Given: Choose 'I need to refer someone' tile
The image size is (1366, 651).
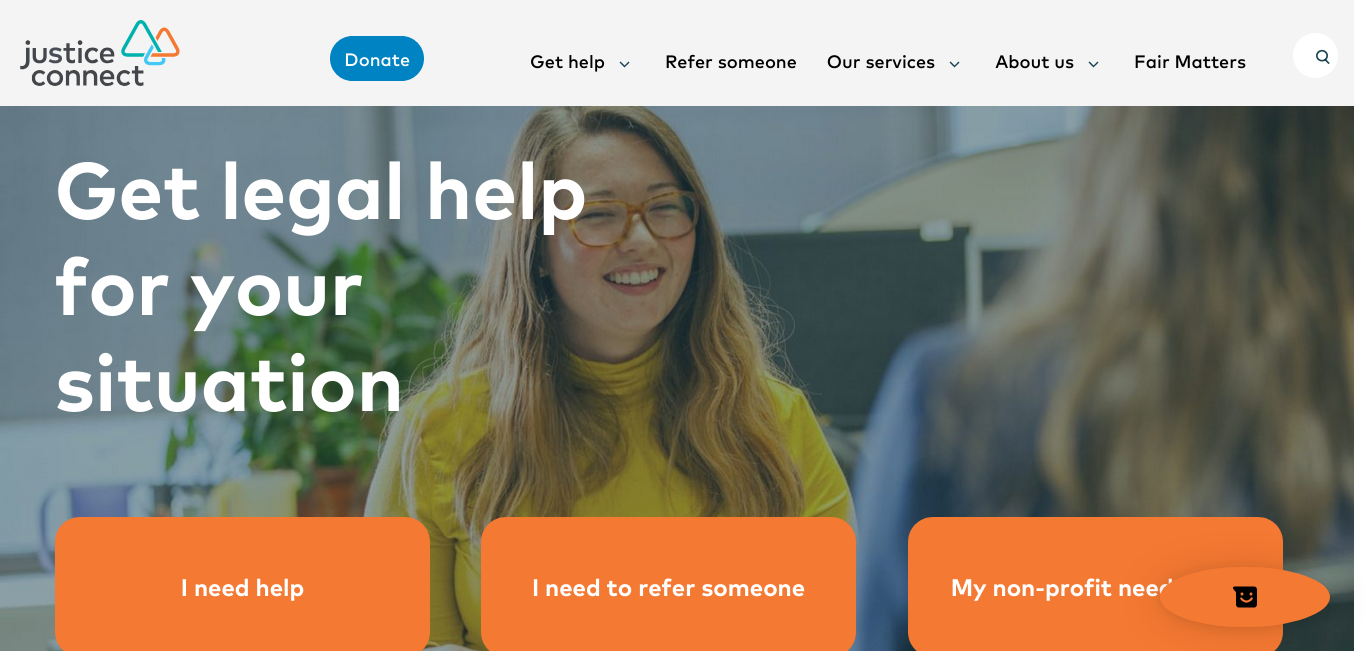Looking at the screenshot, I should tap(668, 584).
